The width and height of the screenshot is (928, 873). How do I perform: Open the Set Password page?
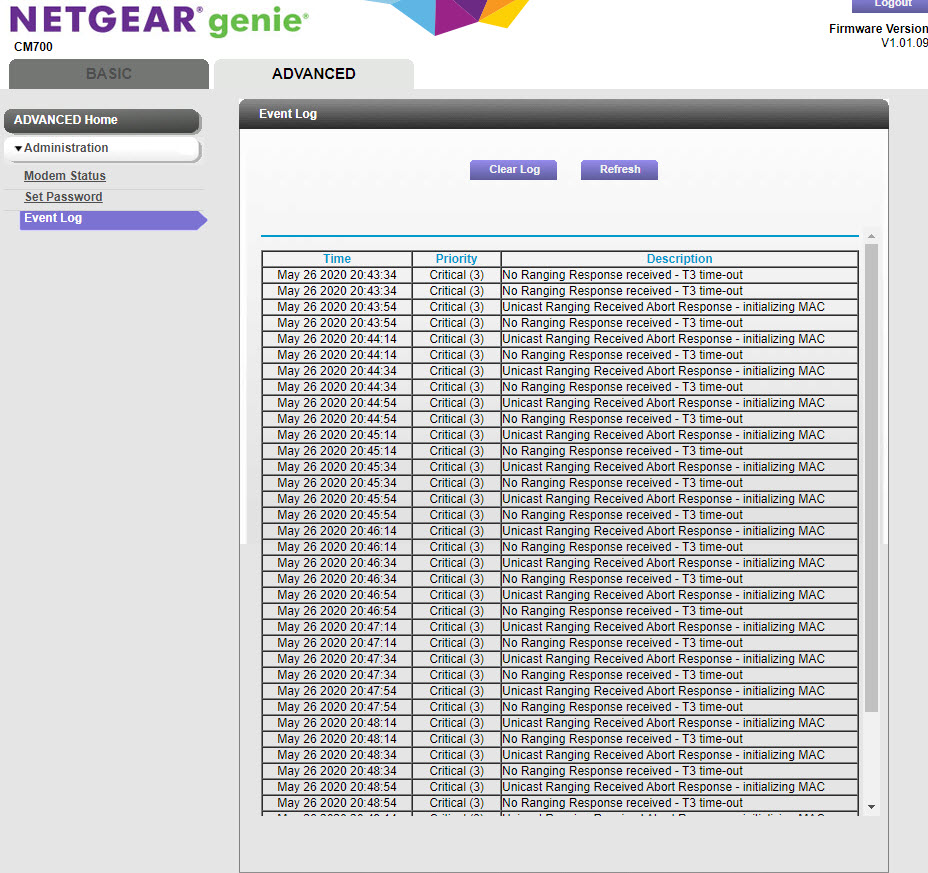coord(62,196)
